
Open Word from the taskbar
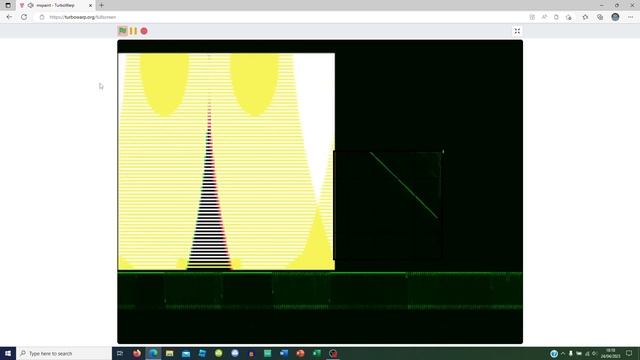[x=284, y=353]
